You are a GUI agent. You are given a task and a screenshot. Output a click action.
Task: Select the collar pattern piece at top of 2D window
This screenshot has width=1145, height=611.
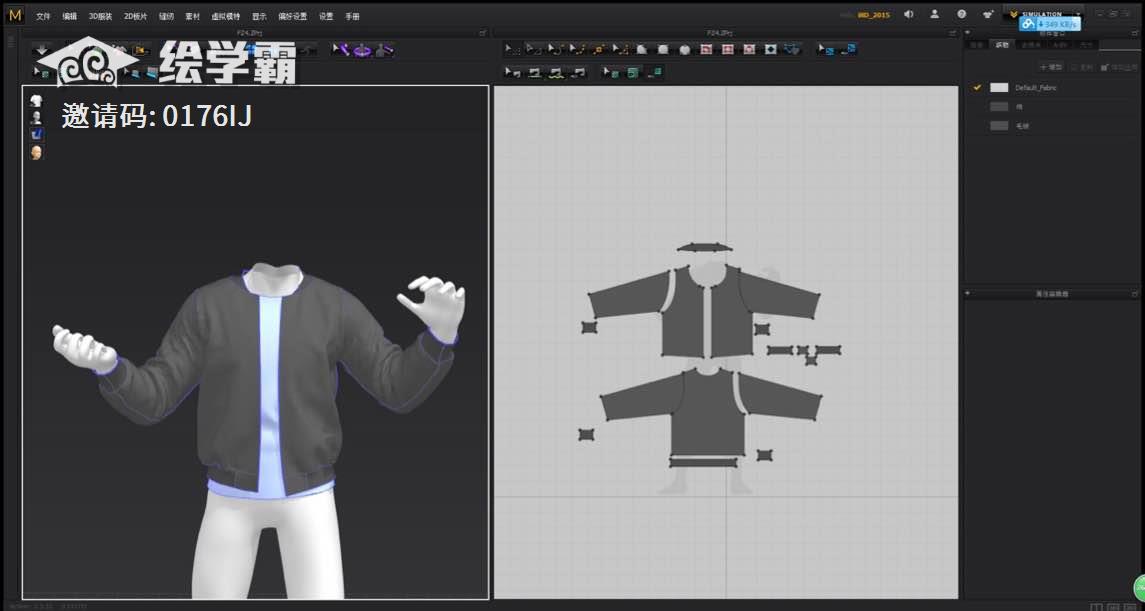click(704, 247)
